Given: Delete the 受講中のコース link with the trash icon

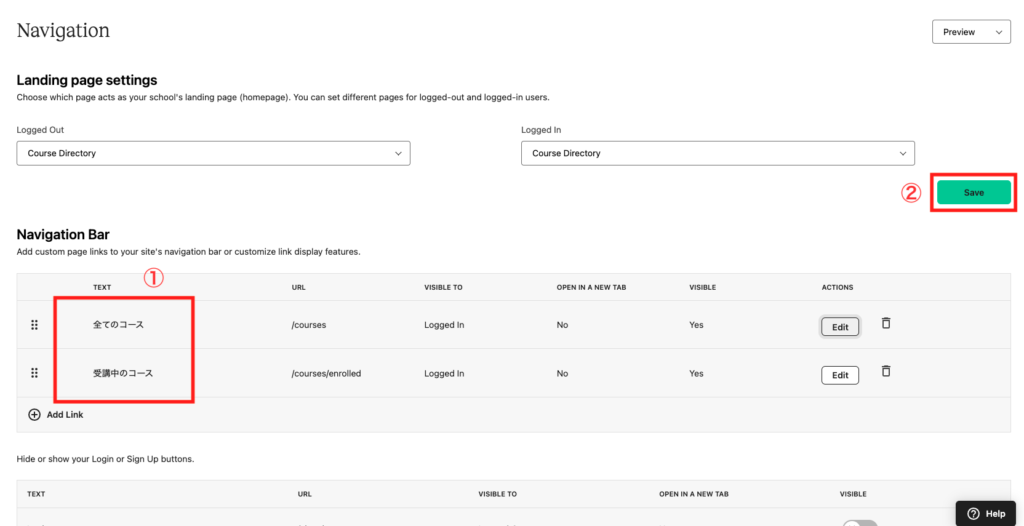Looking at the screenshot, I should [886, 371].
